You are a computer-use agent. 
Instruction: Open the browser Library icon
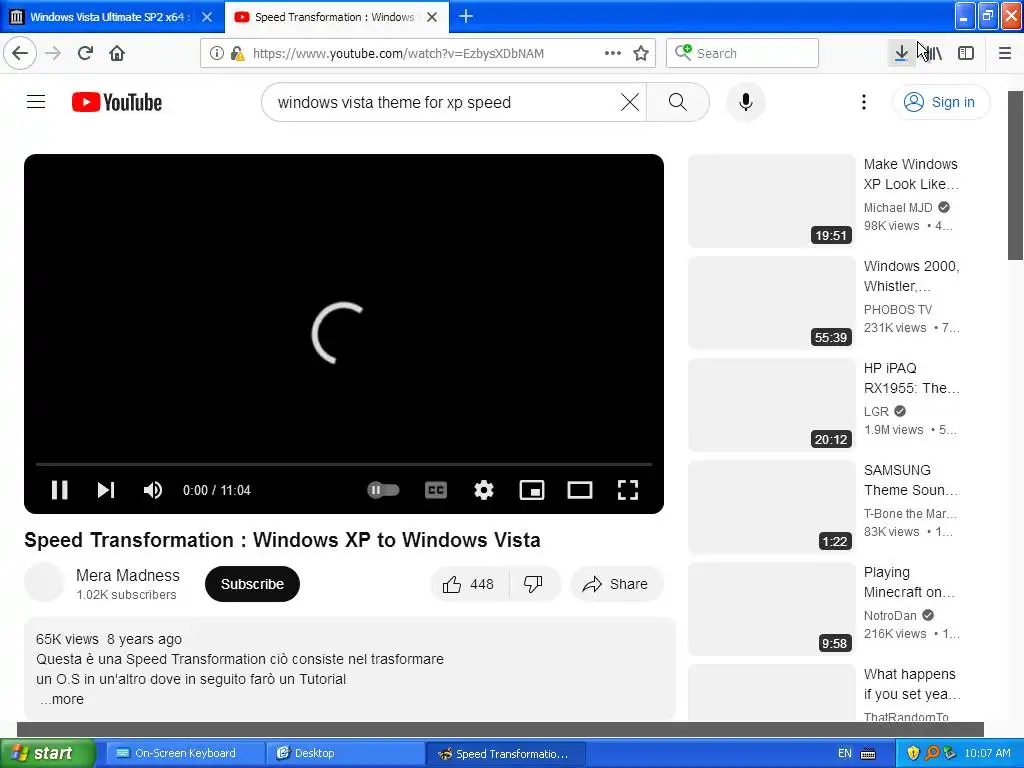point(934,53)
